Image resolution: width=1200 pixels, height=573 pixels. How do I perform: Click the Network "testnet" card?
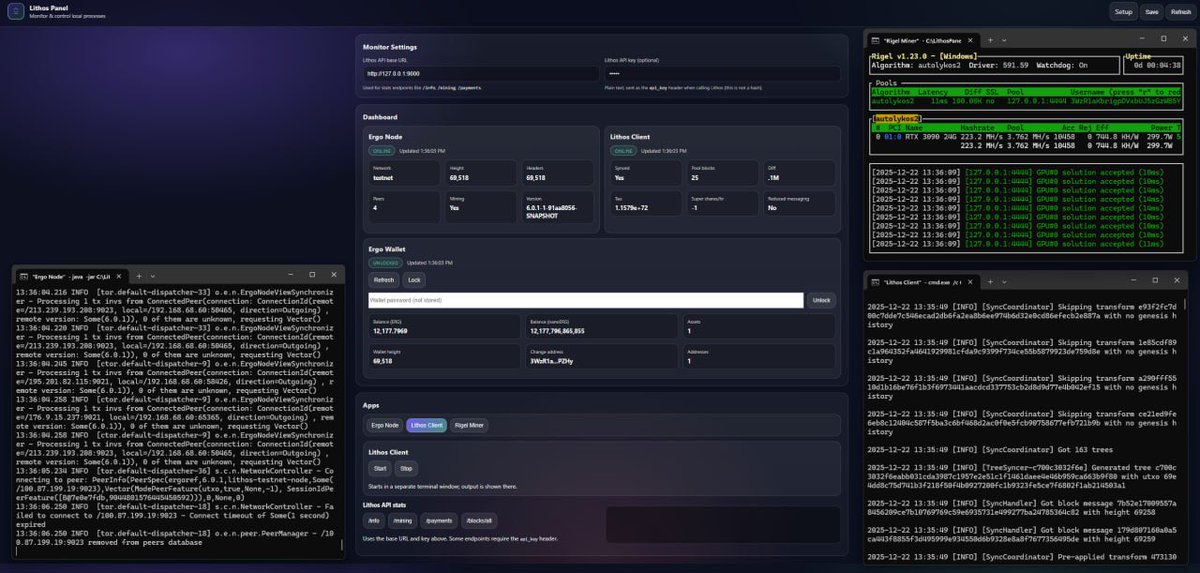point(404,173)
